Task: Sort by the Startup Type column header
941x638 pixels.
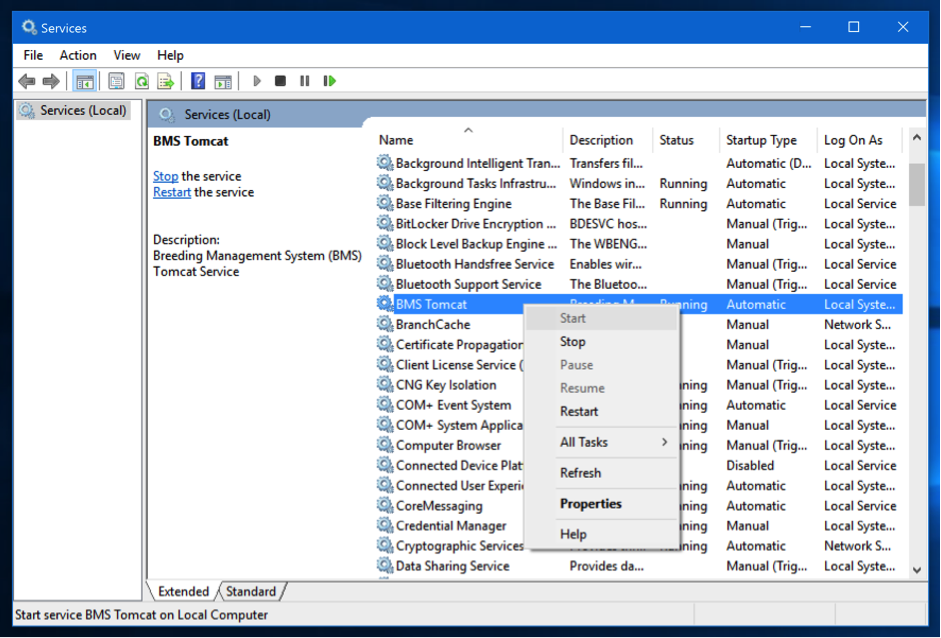Action: point(768,140)
